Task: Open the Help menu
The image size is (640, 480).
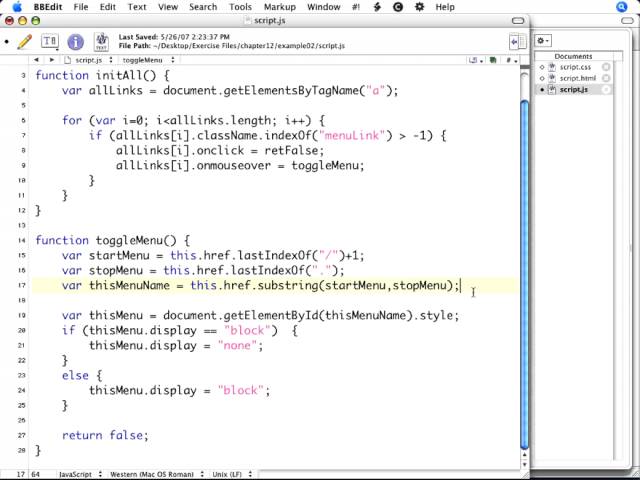Action: click(444, 7)
